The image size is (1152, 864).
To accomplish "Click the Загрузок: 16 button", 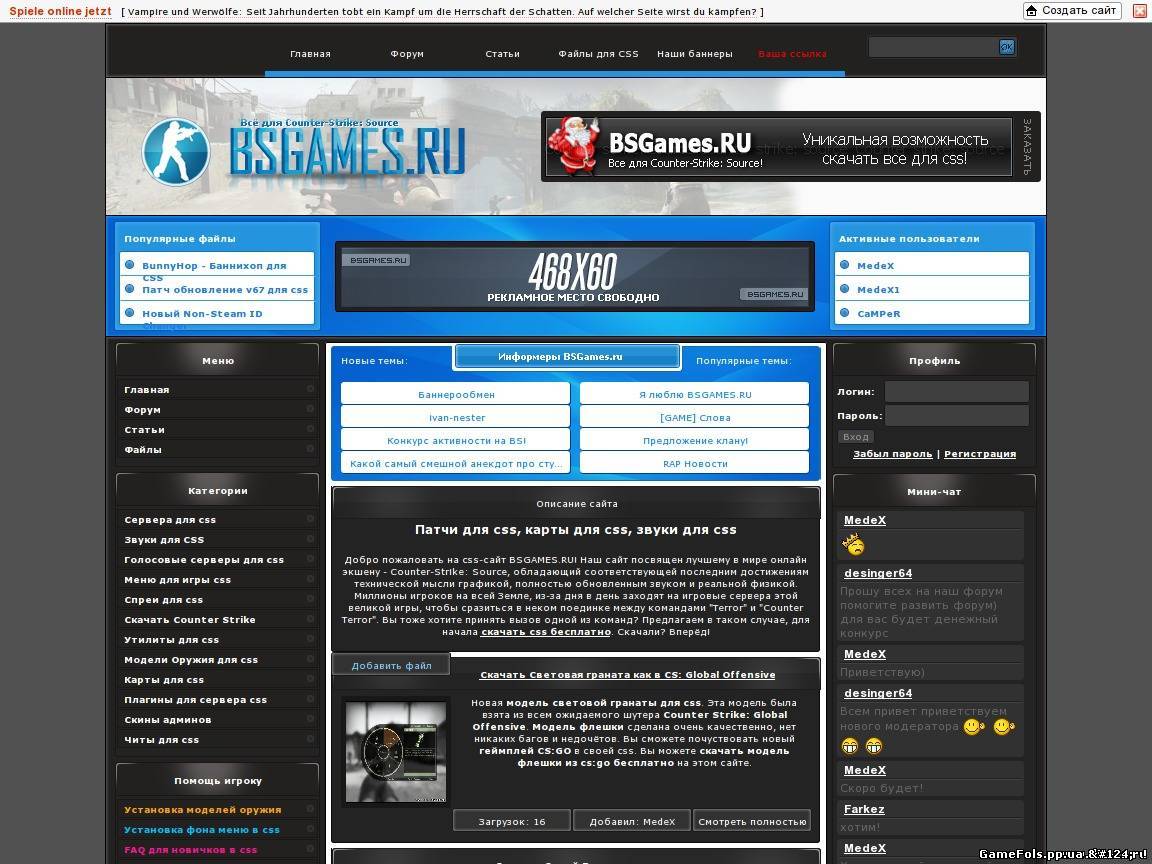I will click(512, 821).
